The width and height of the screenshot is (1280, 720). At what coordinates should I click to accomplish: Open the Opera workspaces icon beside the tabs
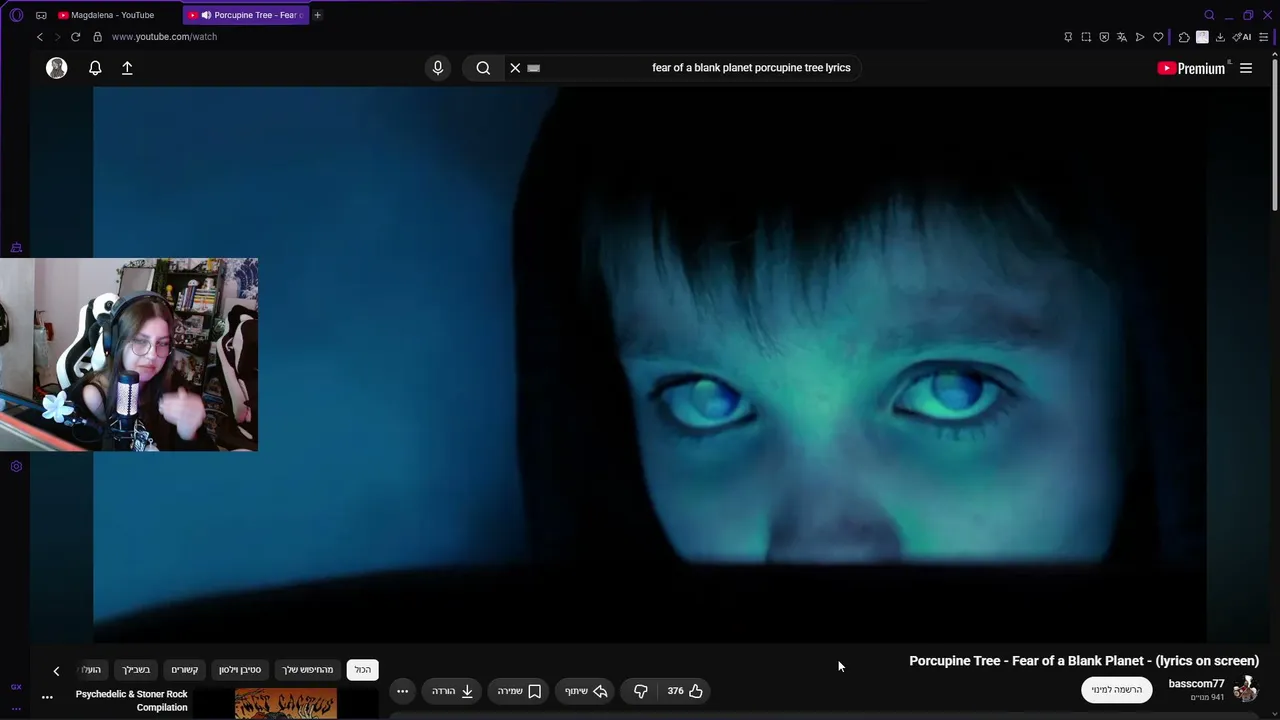point(41,15)
